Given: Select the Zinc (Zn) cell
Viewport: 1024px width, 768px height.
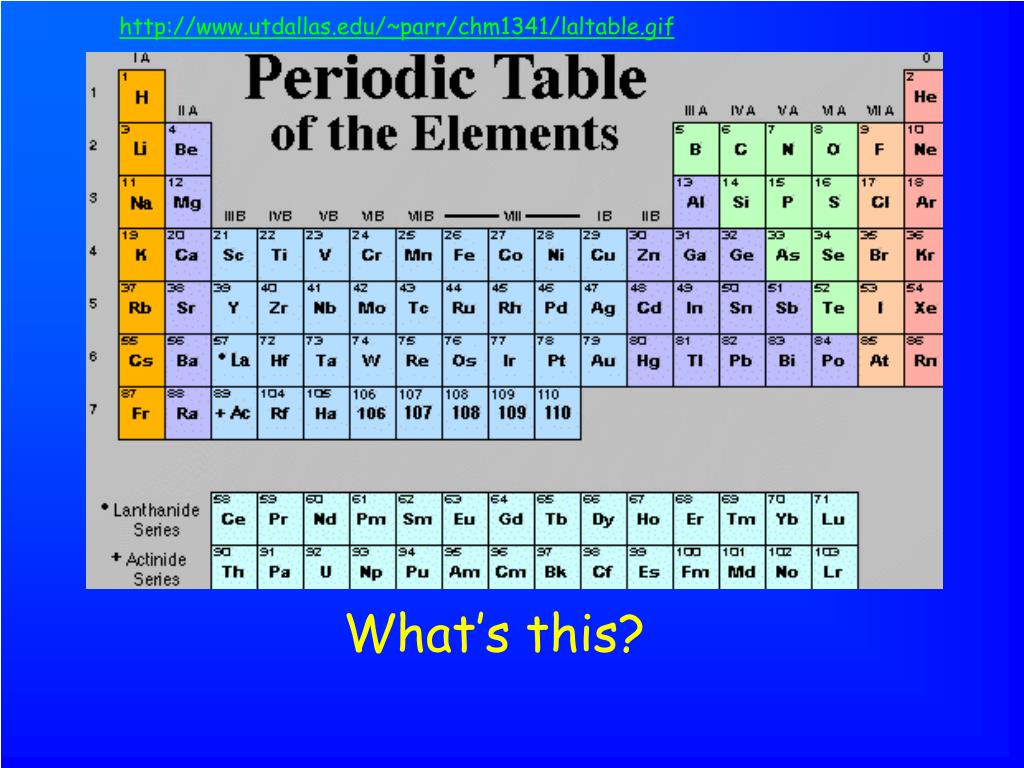Looking at the screenshot, I should click(650, 255).
